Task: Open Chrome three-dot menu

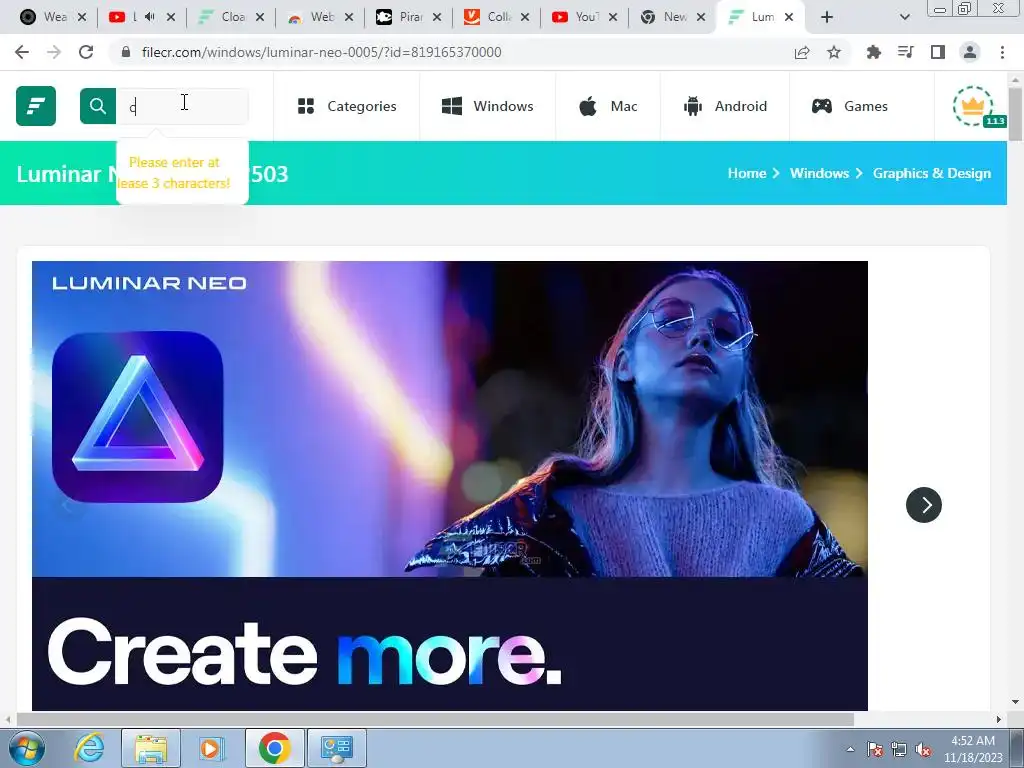Action: pyautogui.click(x=1002, y=52)
